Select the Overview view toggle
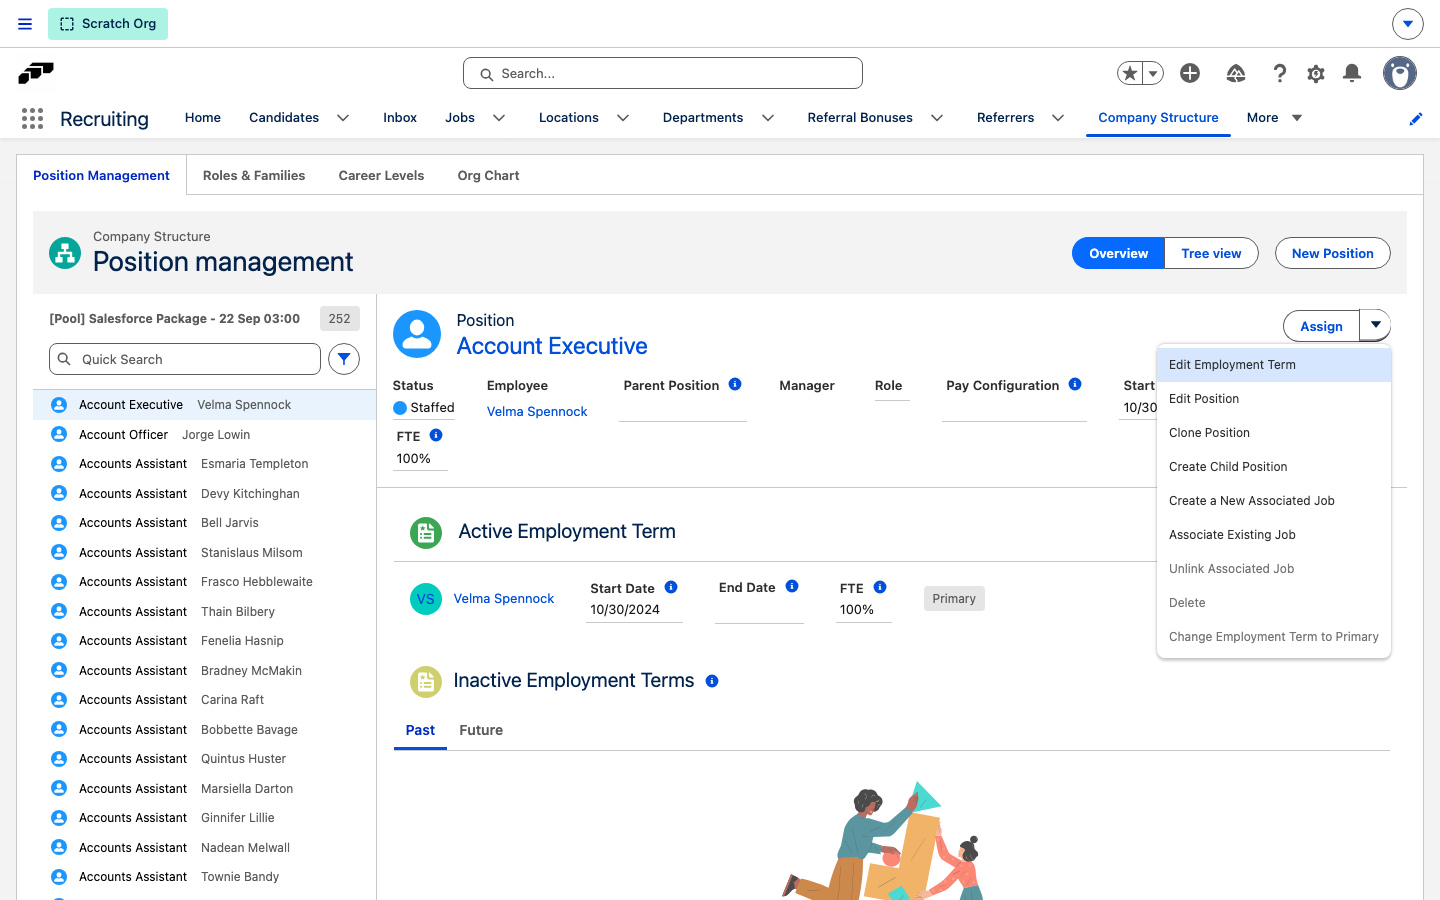Image resolution: width=1440 pixels, height=900 pixels. [1118, 253]
